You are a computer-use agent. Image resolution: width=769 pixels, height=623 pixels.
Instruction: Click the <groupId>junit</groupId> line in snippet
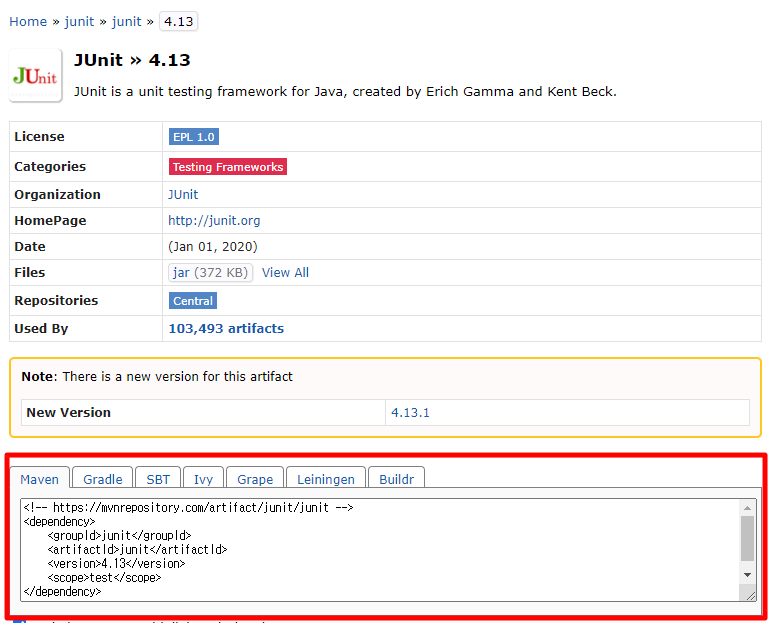[119, 536]
